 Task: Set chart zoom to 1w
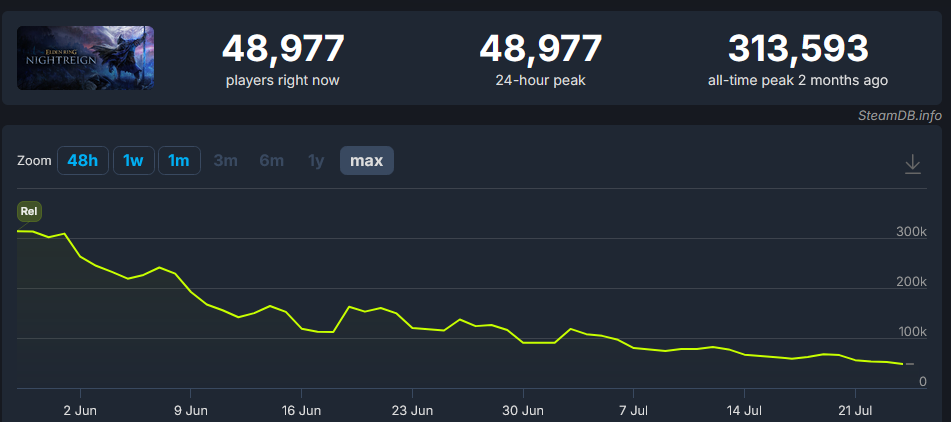[133, 161]
